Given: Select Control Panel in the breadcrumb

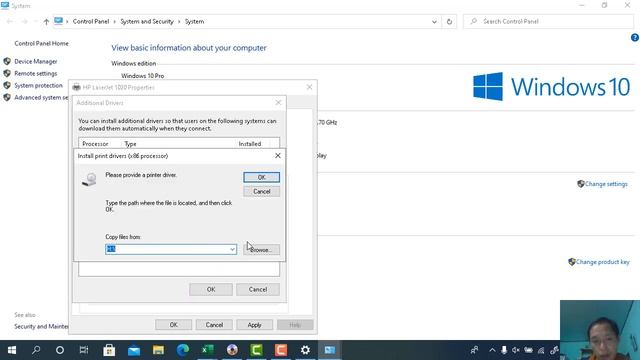Looking at the screenshot, I should pos(91,22).
